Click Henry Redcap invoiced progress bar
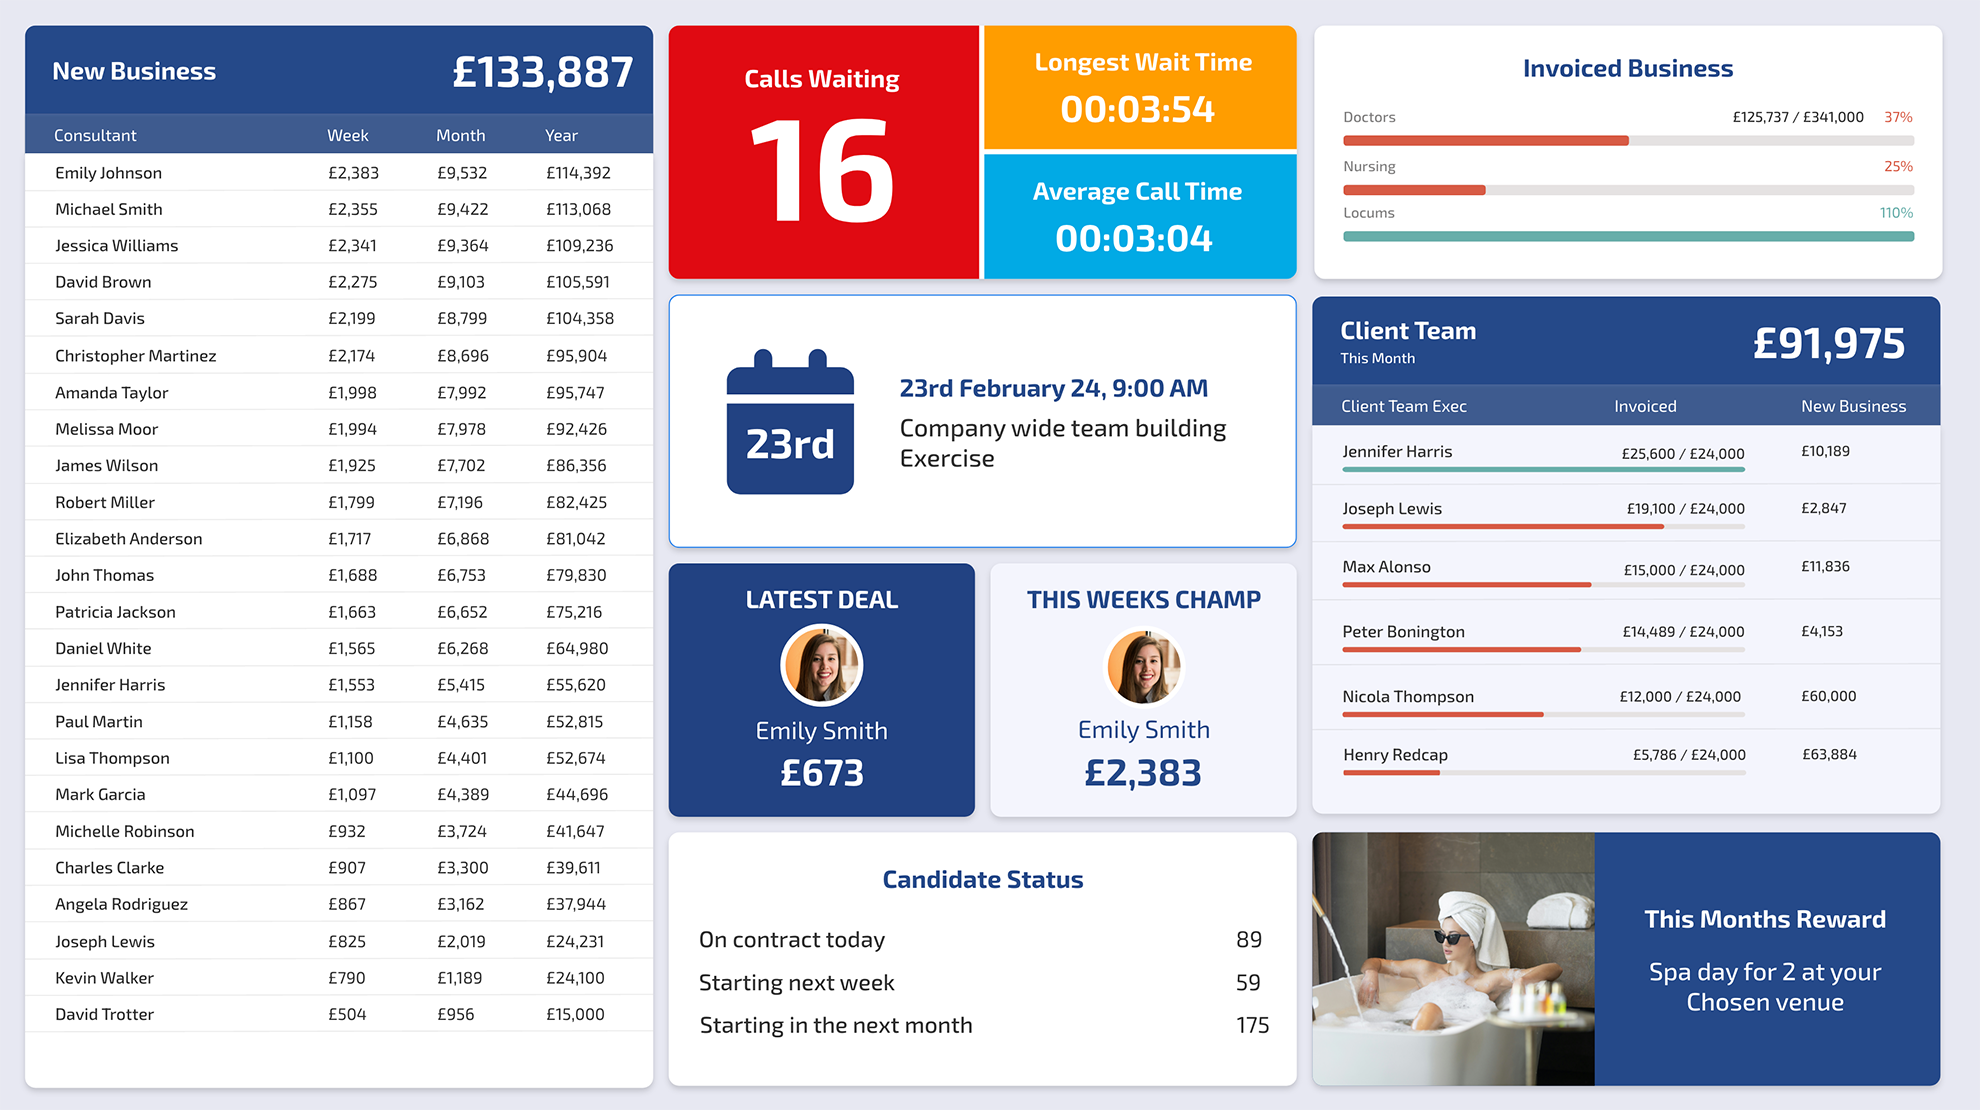 [x=1543, y=772]
